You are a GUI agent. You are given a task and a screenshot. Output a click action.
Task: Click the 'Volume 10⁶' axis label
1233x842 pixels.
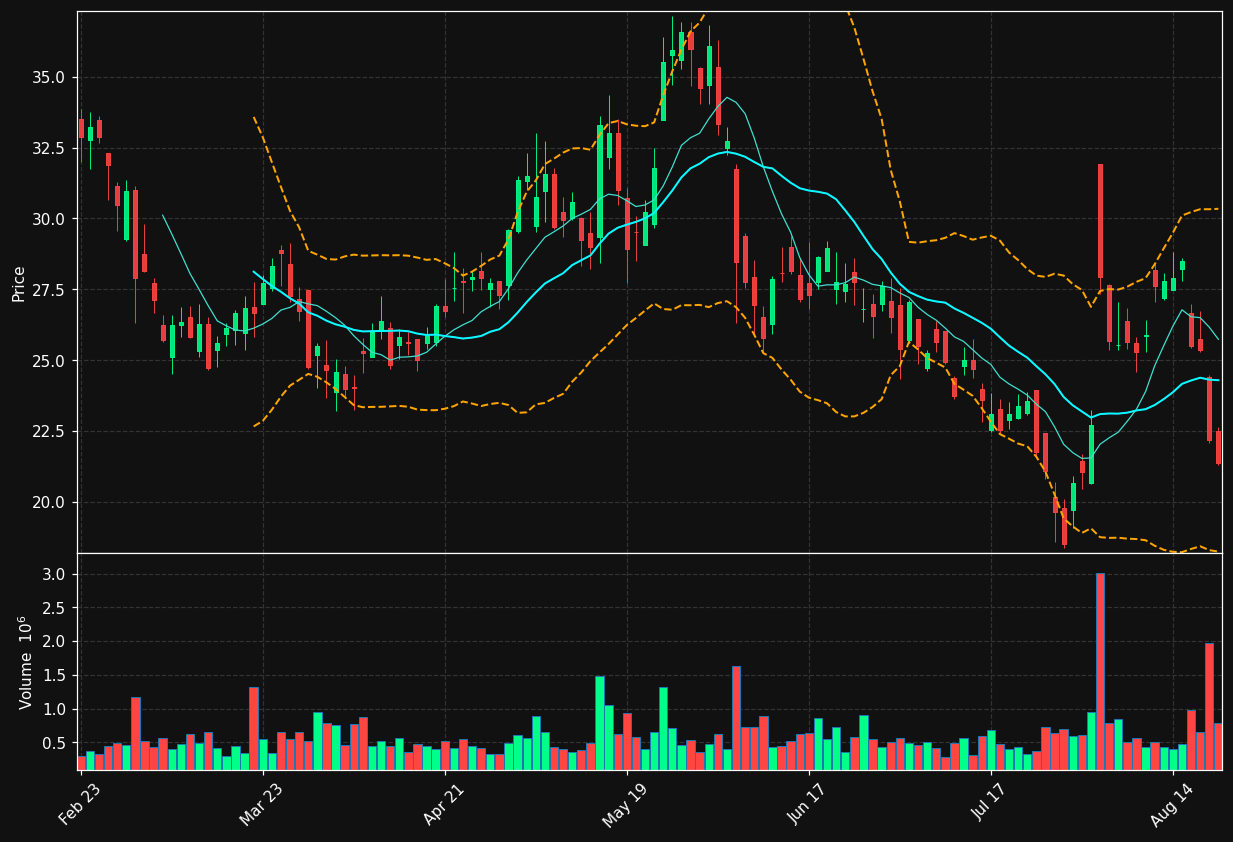tap(23, 663)
